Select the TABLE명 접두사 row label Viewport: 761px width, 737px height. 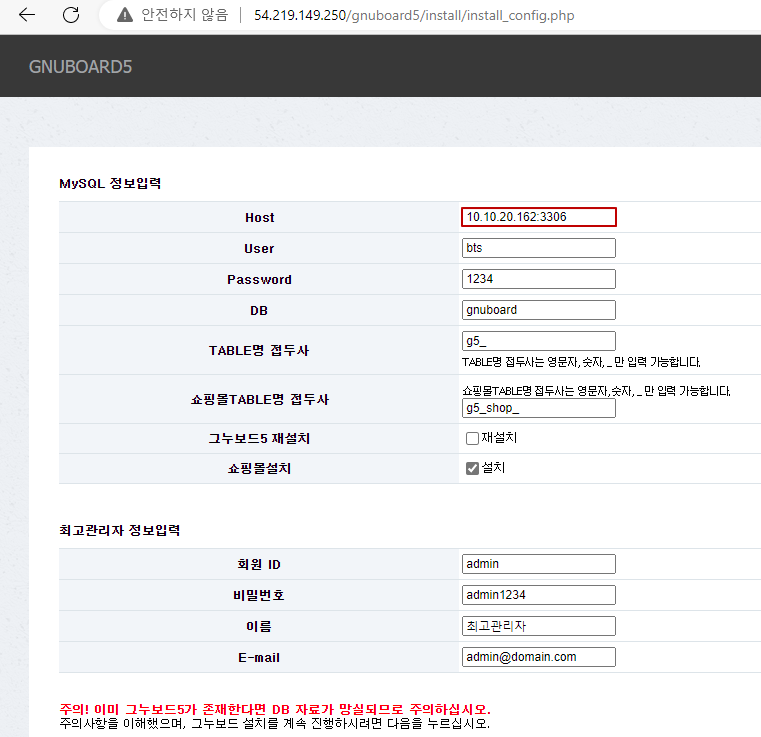(259, 350)
